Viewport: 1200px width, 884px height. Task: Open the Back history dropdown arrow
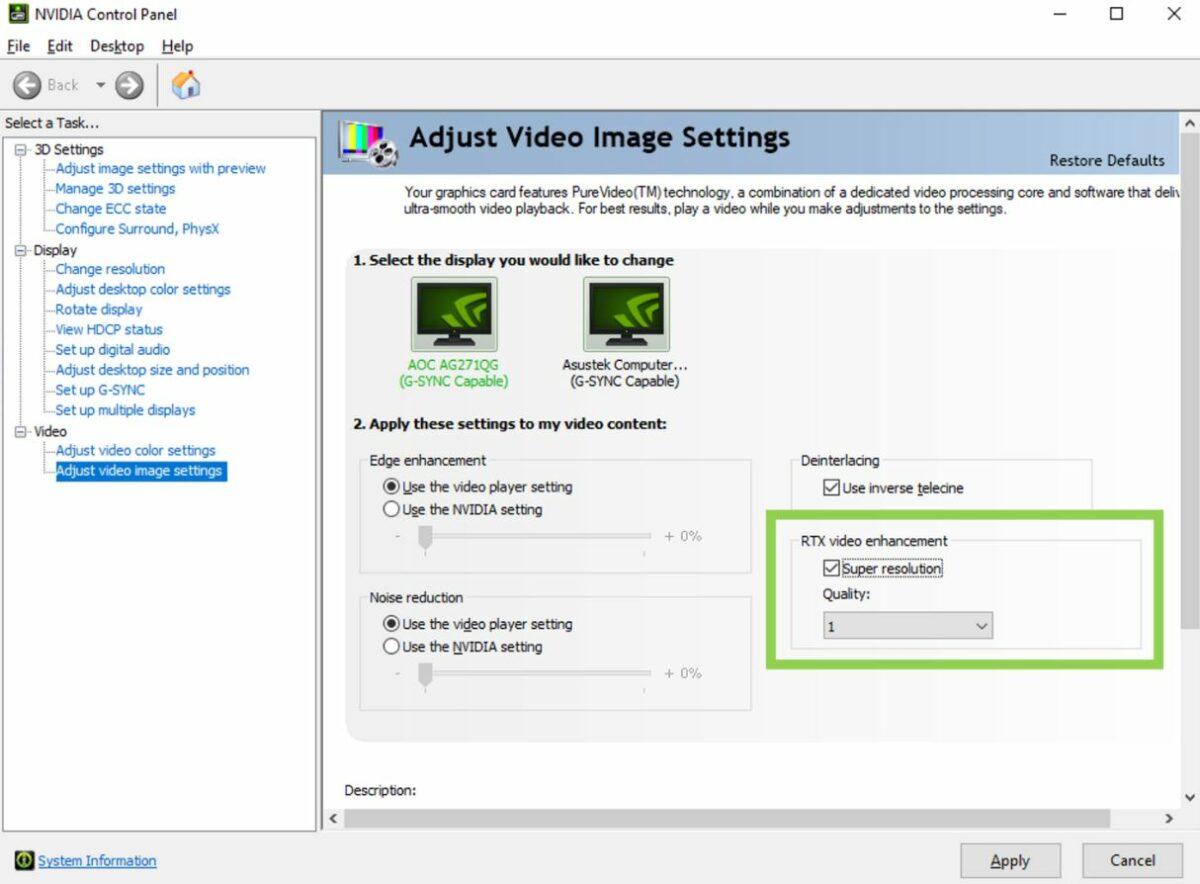(x=100, y=85)
